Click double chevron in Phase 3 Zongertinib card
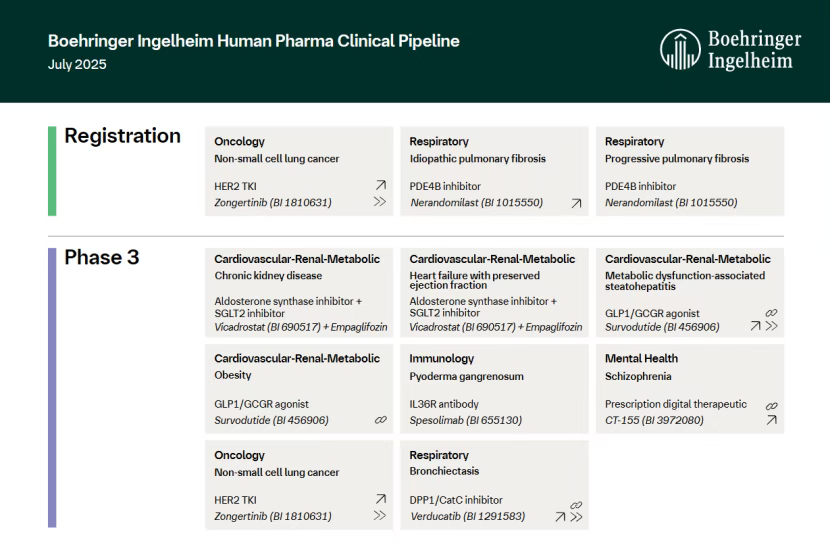 (380, 516)
